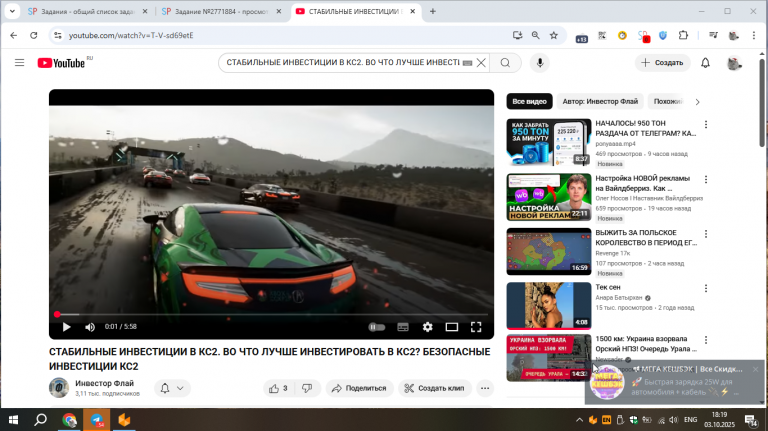Turn on subtitles in the player
This screenshot has width=768, height=431.
coord(403,327)
